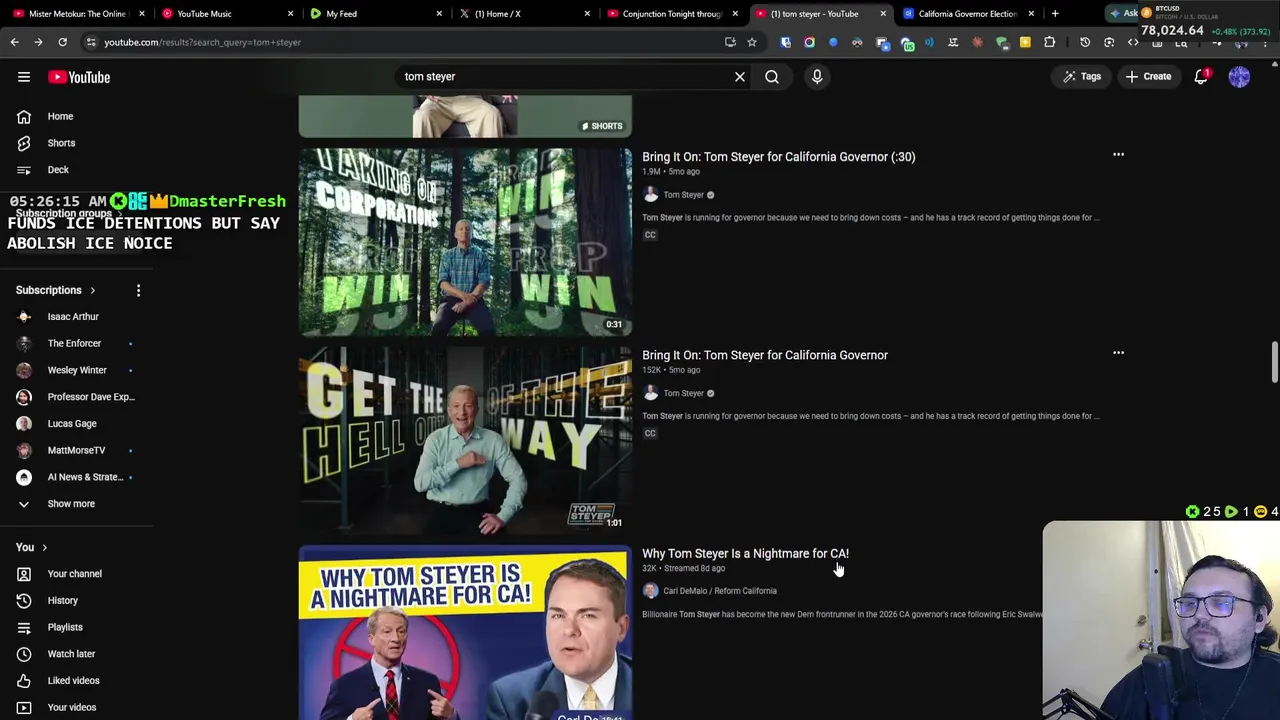Open the browser Extensions puzzle icon
The image size is (1280, 720).
click(1049, 42)
